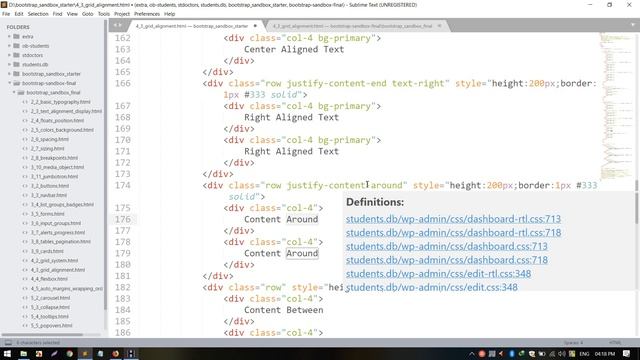
Task: Open 3_11_jumbotron.html file
Action: coord(54,177)
